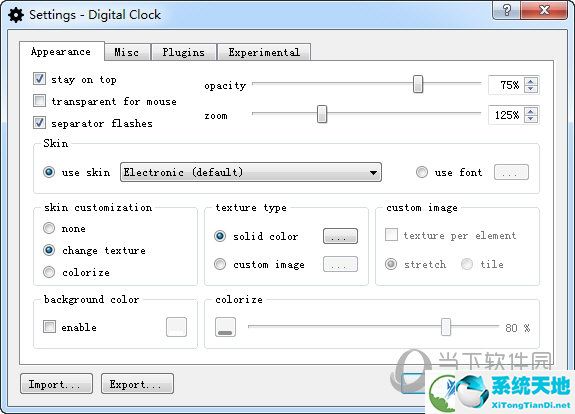The image size is (575, 414).
Task: Uncheck separator flashes option
Action: [x=39, y=122]
